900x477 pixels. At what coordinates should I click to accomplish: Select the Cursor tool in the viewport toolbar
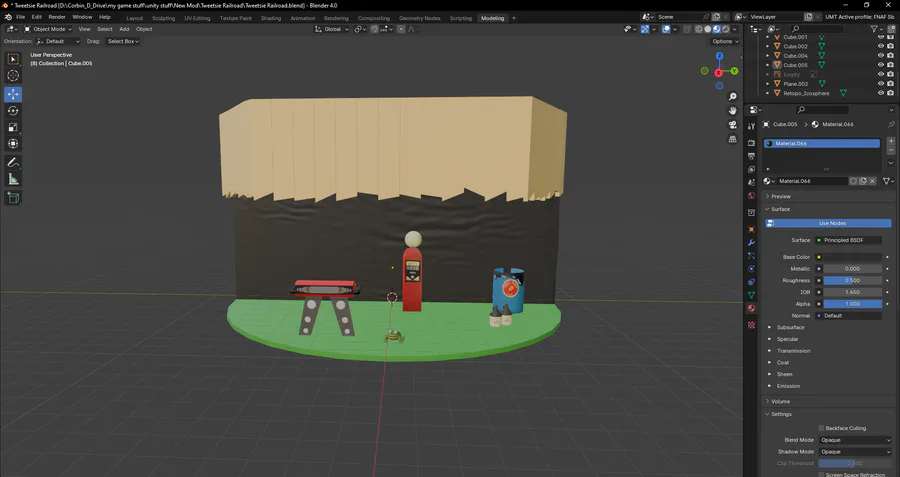click(13, 76)
